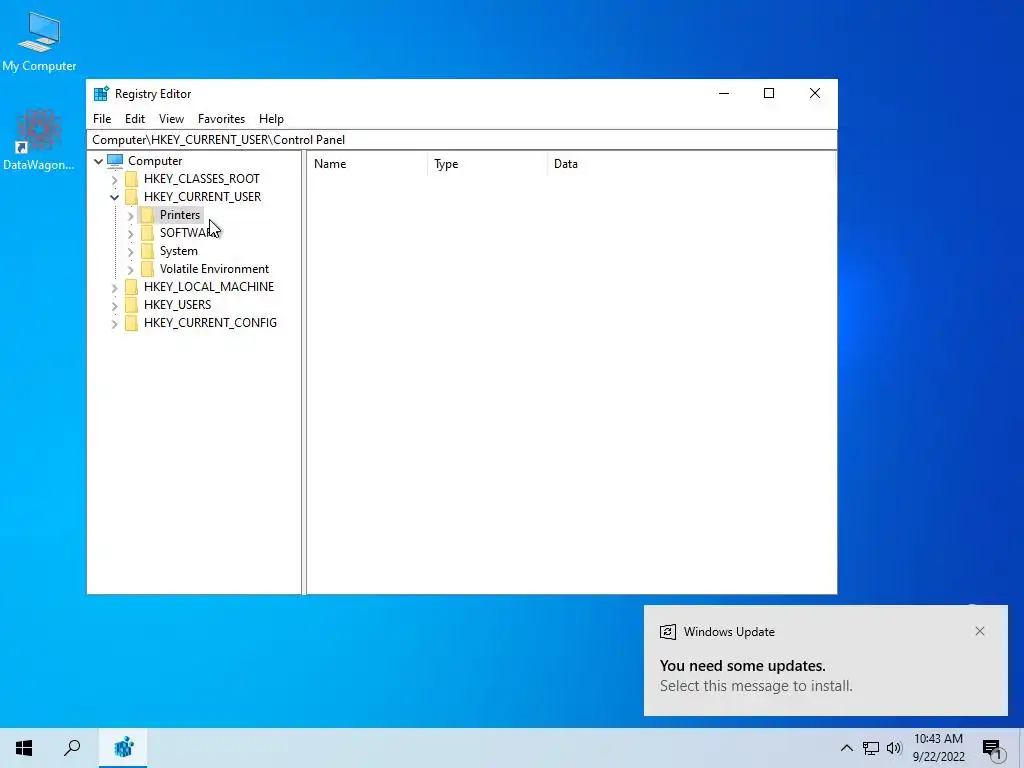This screenshot has width=1024, height=768.
Task: Open the Edit menu
Action: tap(135, 119)
